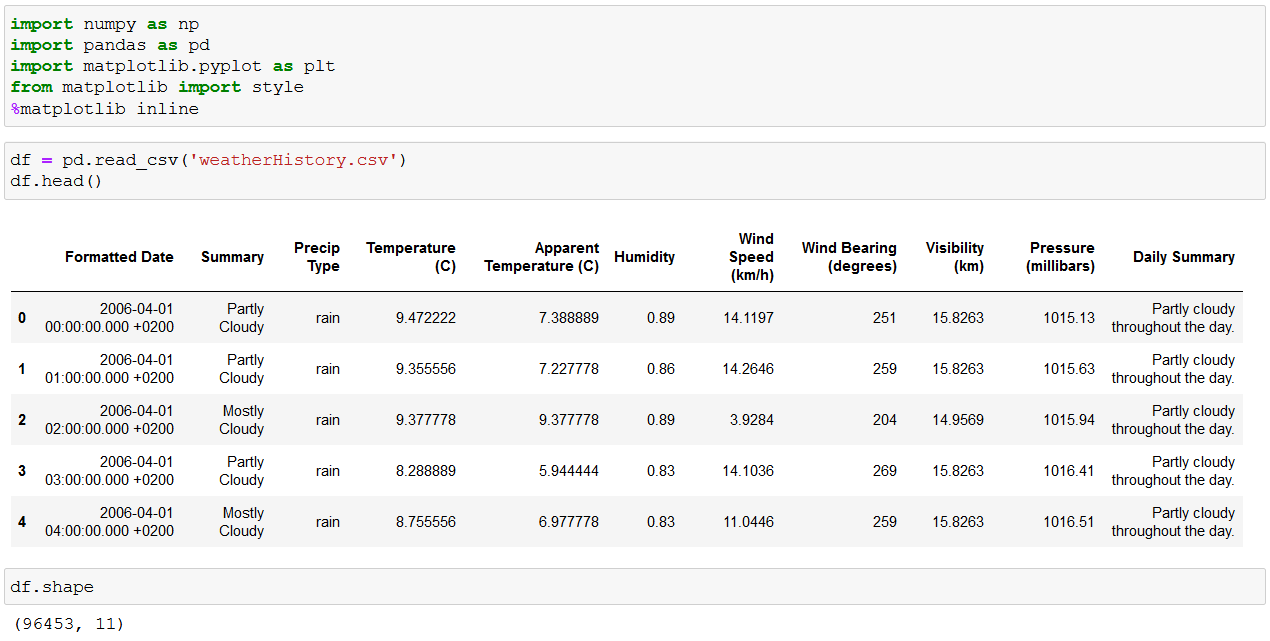Select the Temperature (C) column header
The height and width of the screenshot is (641, 1270).
click(x=411, y=257)
